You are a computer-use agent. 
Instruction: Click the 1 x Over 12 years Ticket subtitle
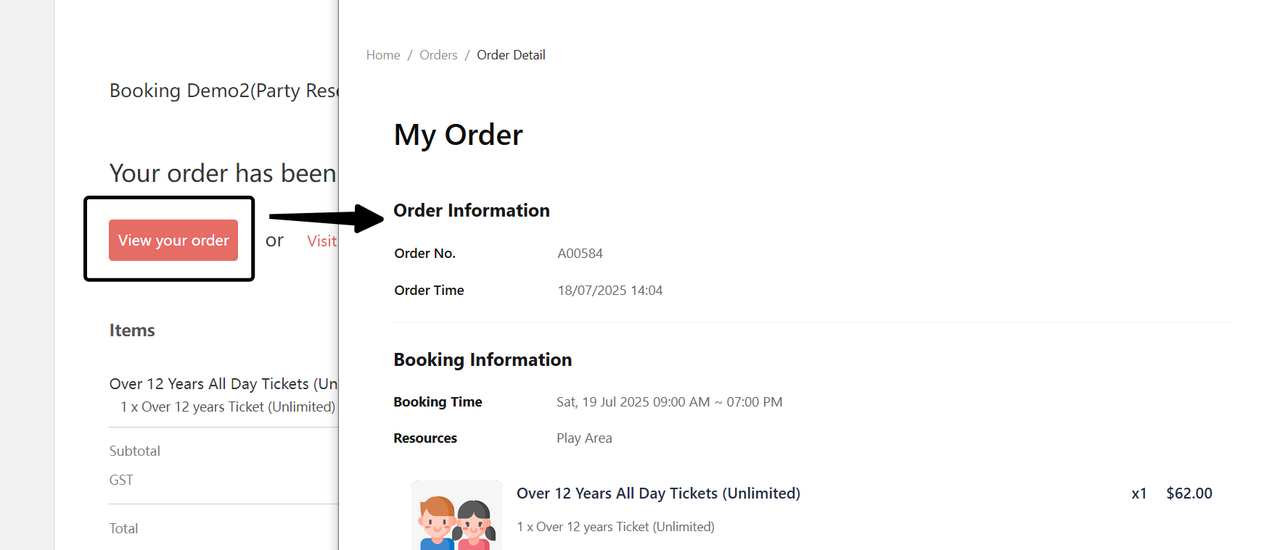pyautogui.click(x=615, y=526)
